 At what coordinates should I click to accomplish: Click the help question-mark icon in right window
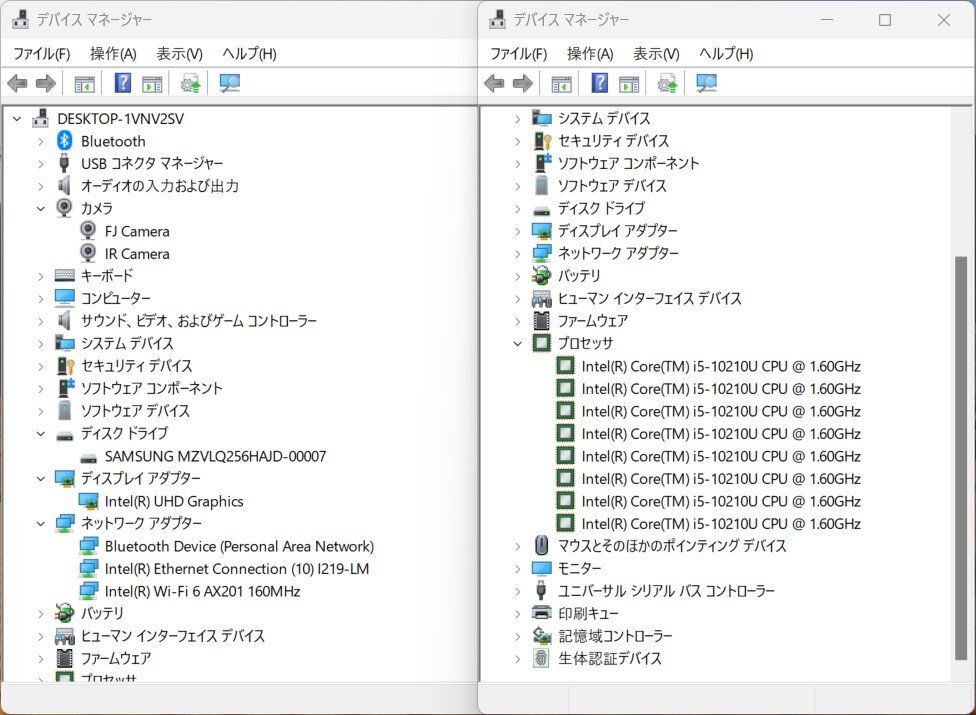[600, 82]
